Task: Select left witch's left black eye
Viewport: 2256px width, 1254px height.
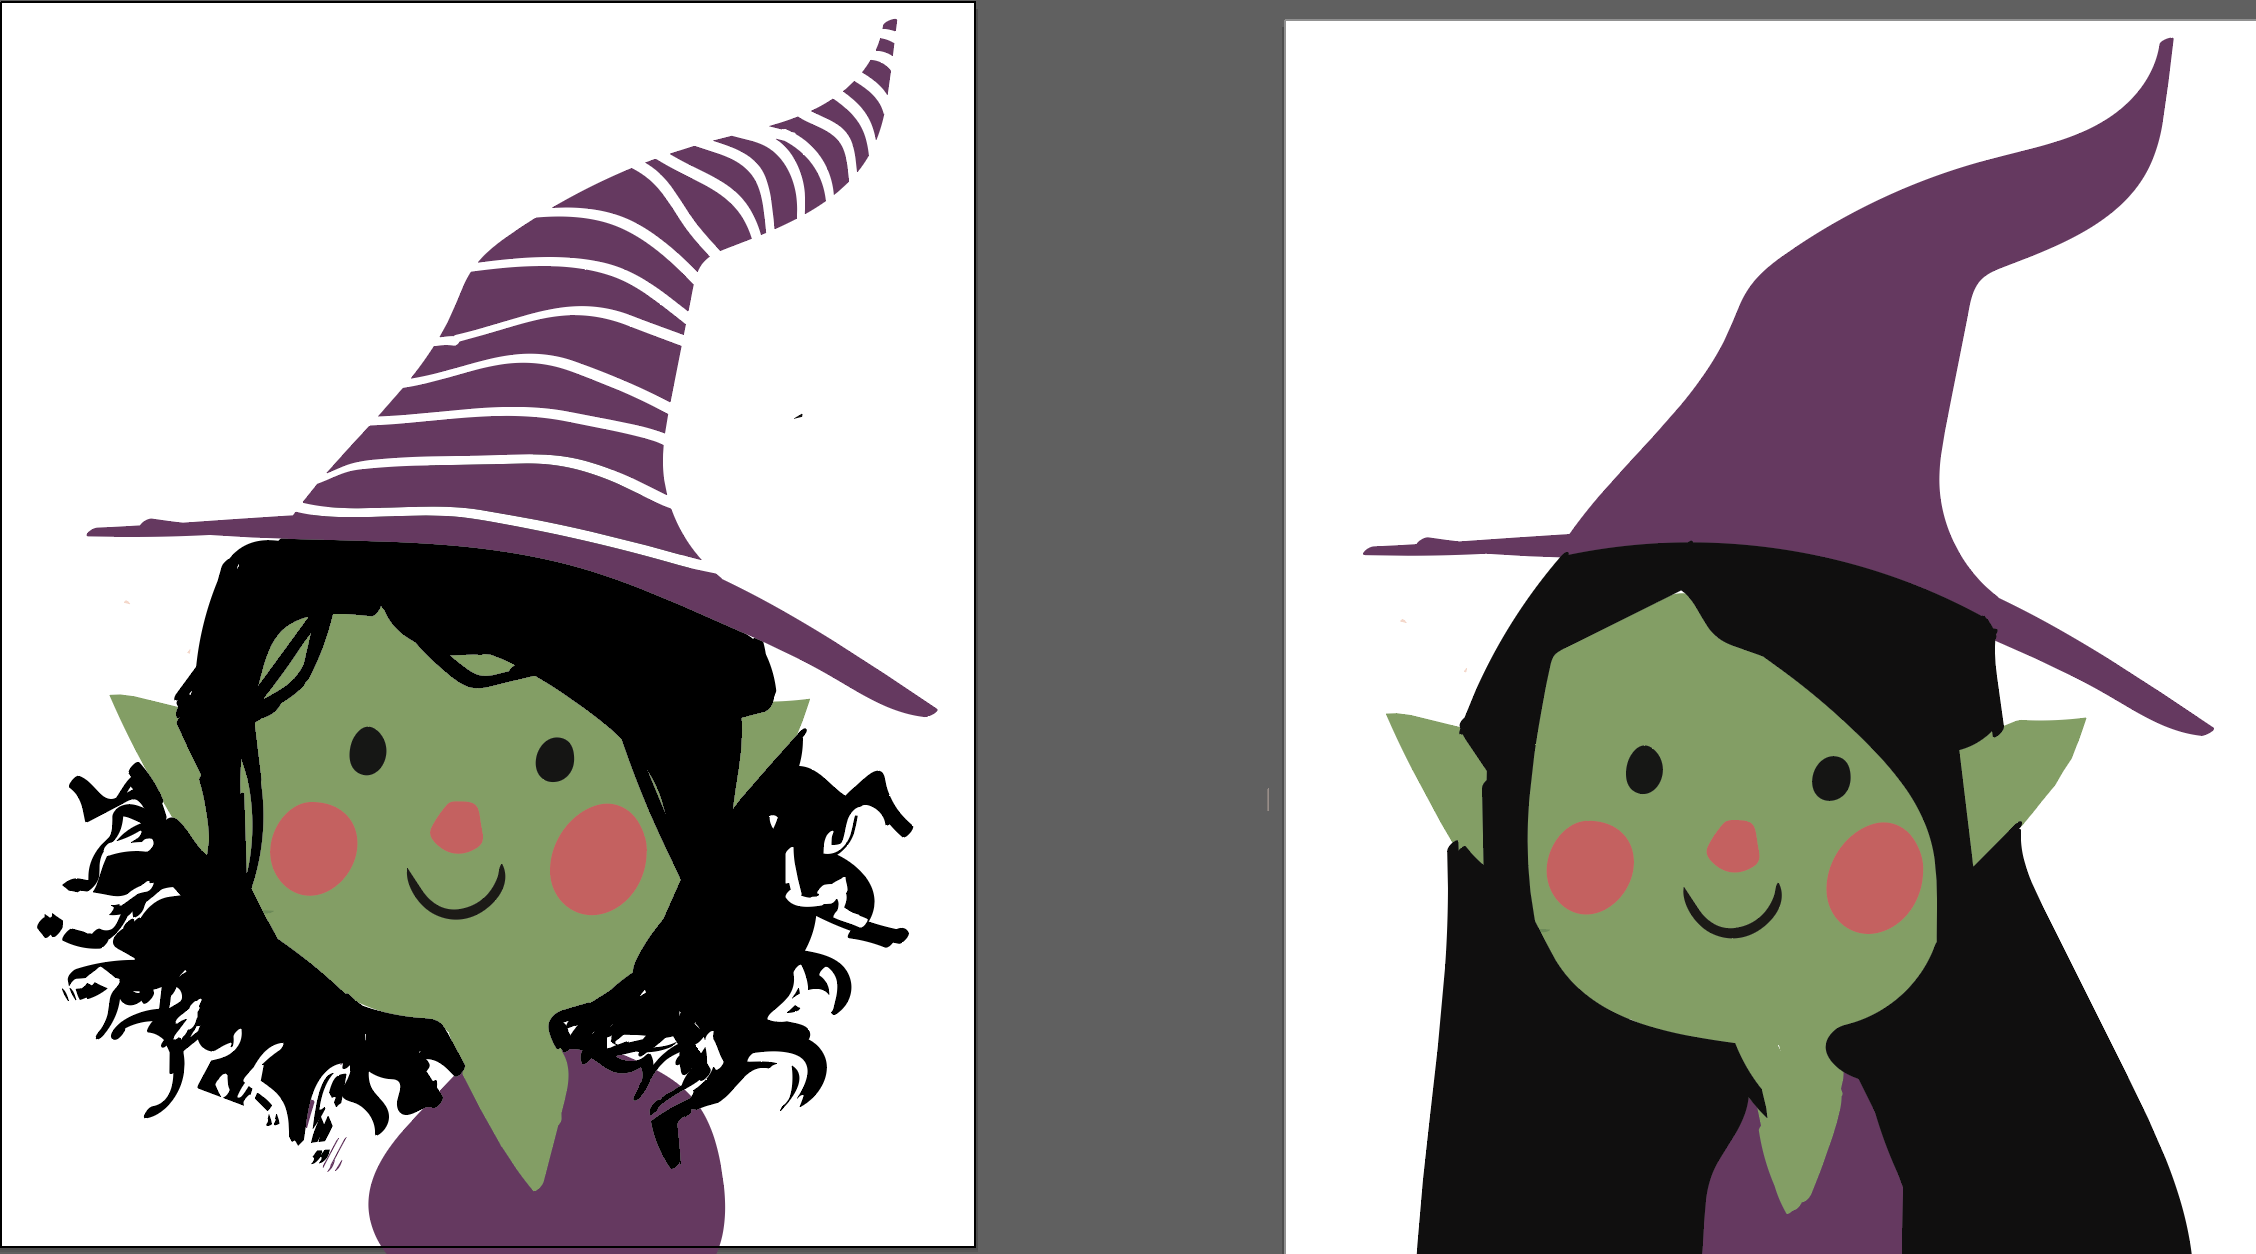Action: tap(368, 750)
